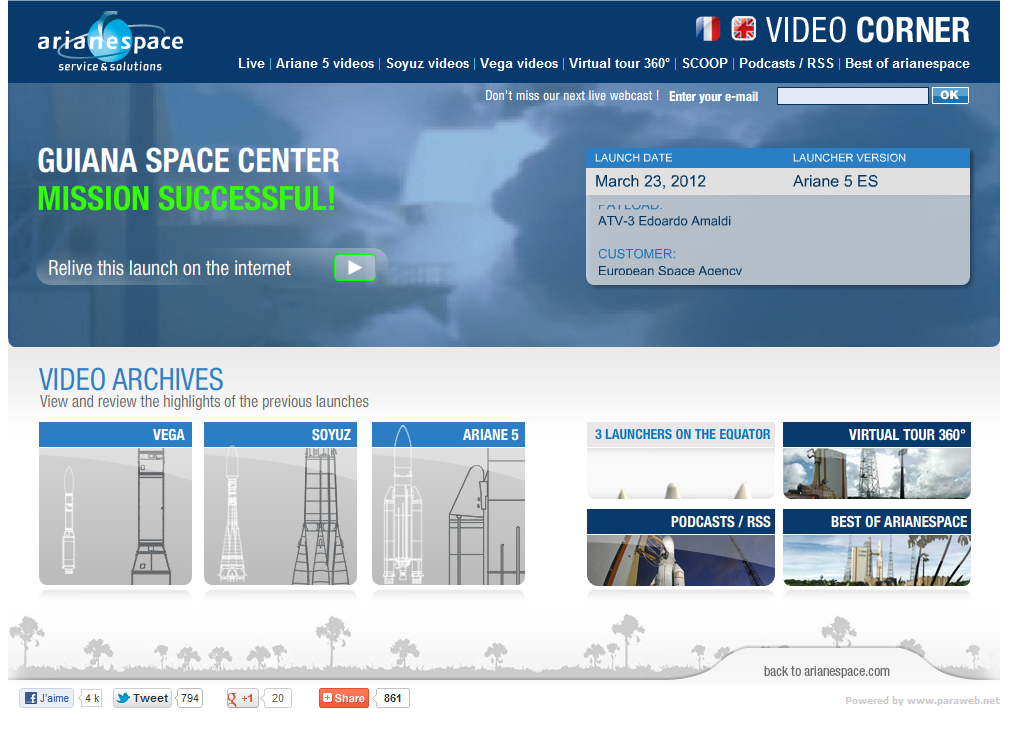Click the Google +1 button
The width and height of the screenshot is (1015, 738).
[242, 698]
